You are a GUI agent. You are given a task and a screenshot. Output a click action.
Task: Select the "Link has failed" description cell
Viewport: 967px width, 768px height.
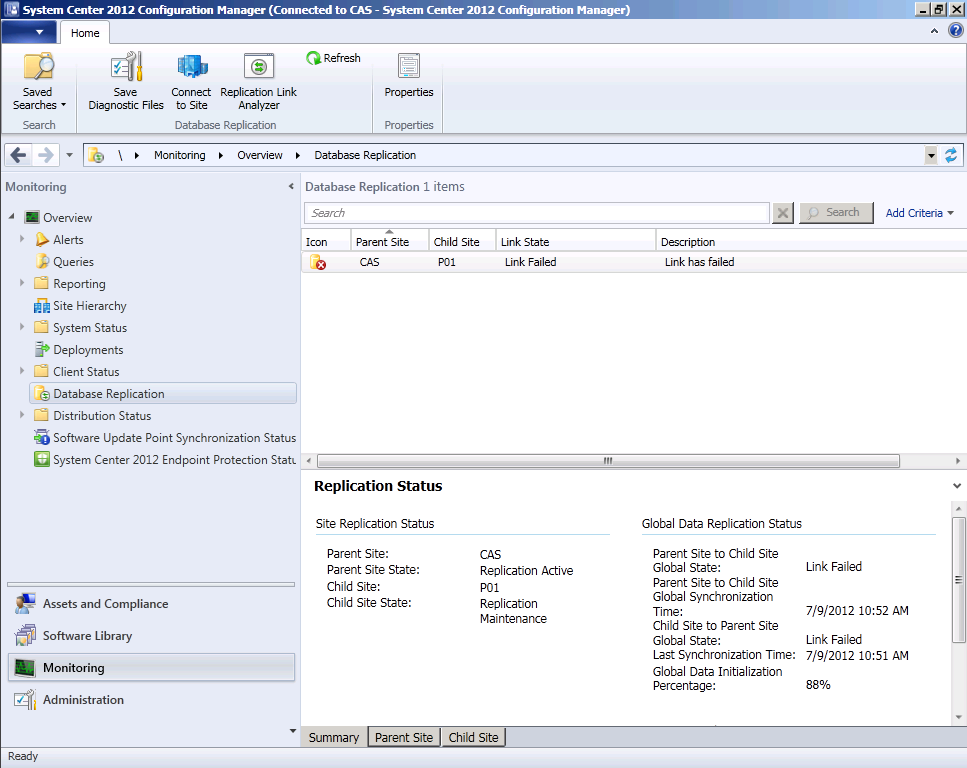[699, 262]
